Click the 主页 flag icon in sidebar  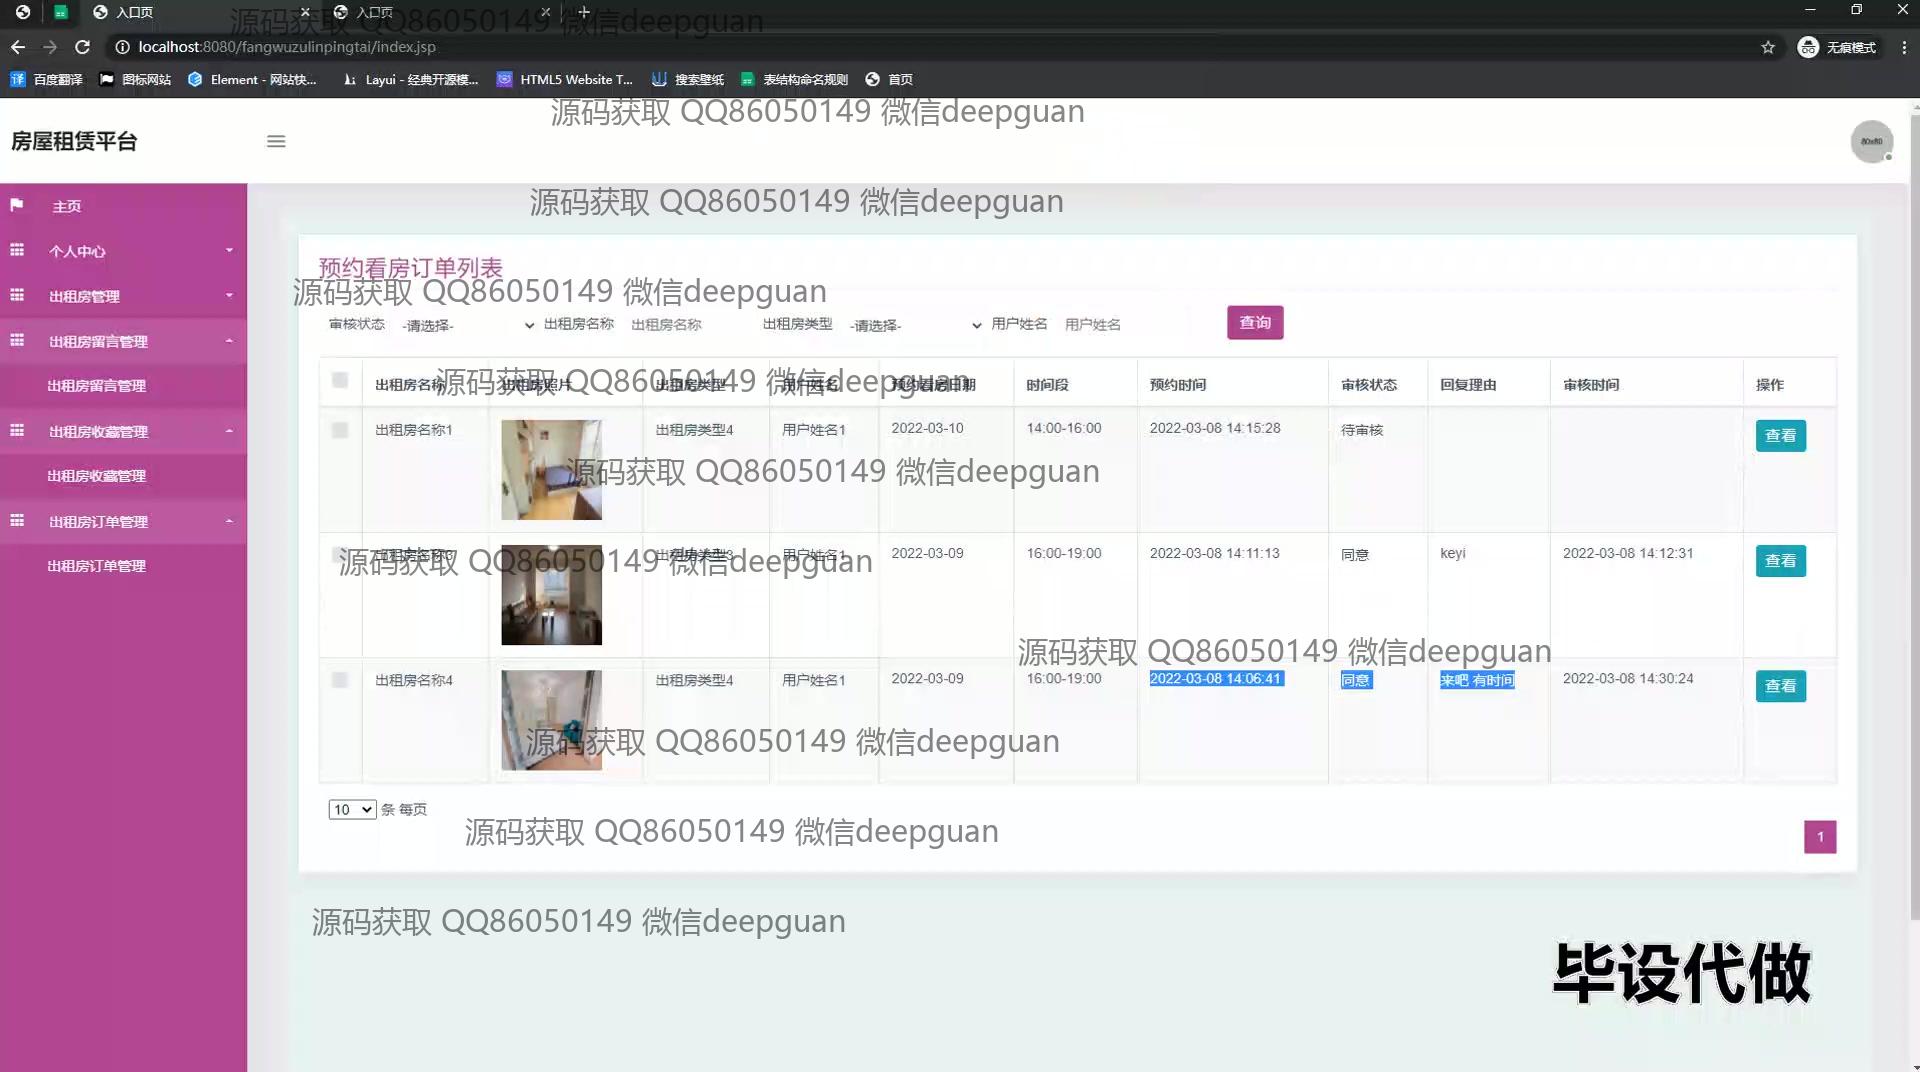[x=17, y=205]
